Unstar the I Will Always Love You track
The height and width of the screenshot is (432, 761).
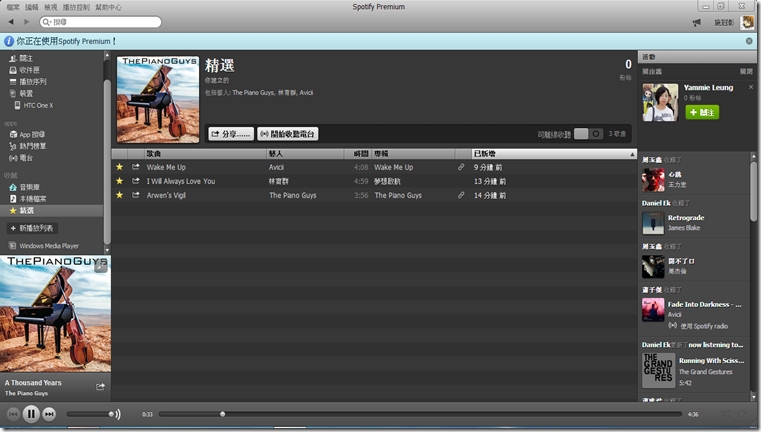click(119, 181)
